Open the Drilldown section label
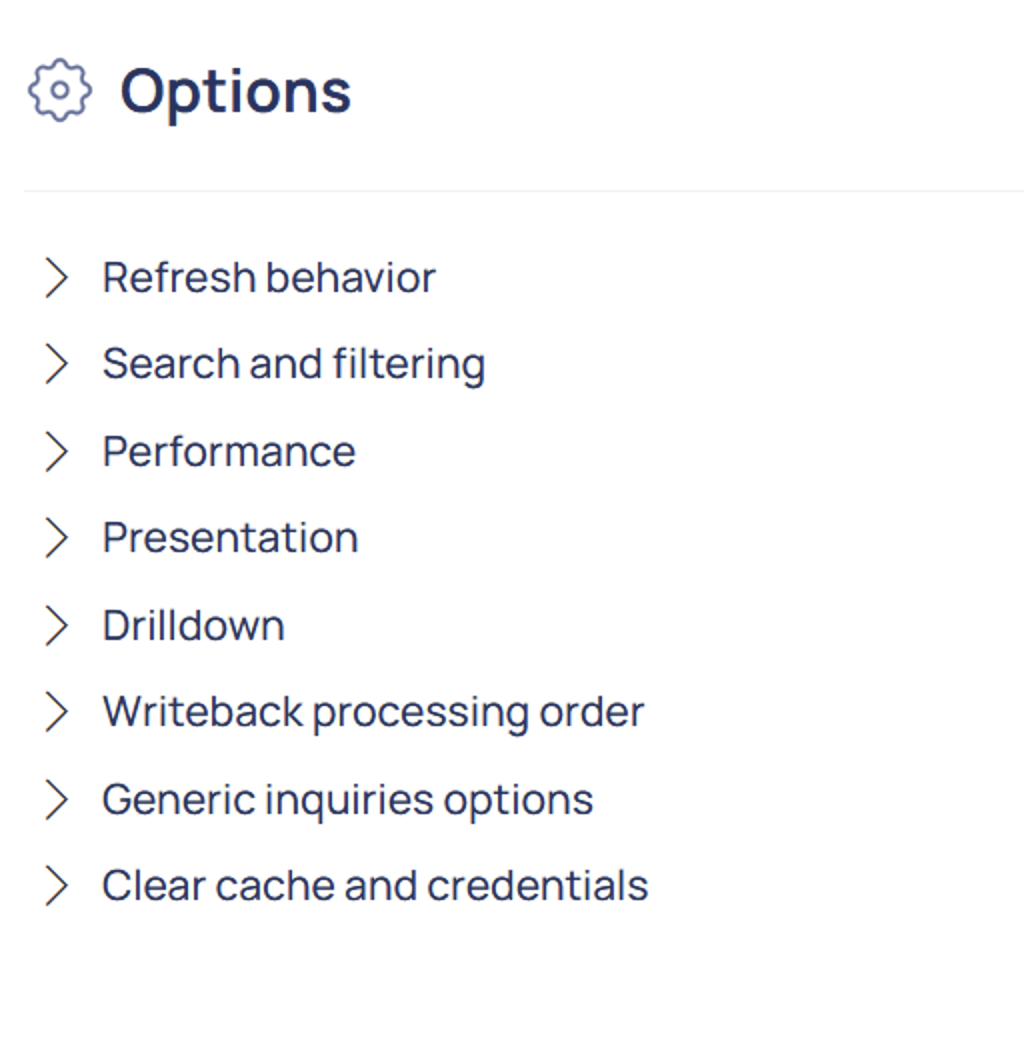 (x=193, y=626)
